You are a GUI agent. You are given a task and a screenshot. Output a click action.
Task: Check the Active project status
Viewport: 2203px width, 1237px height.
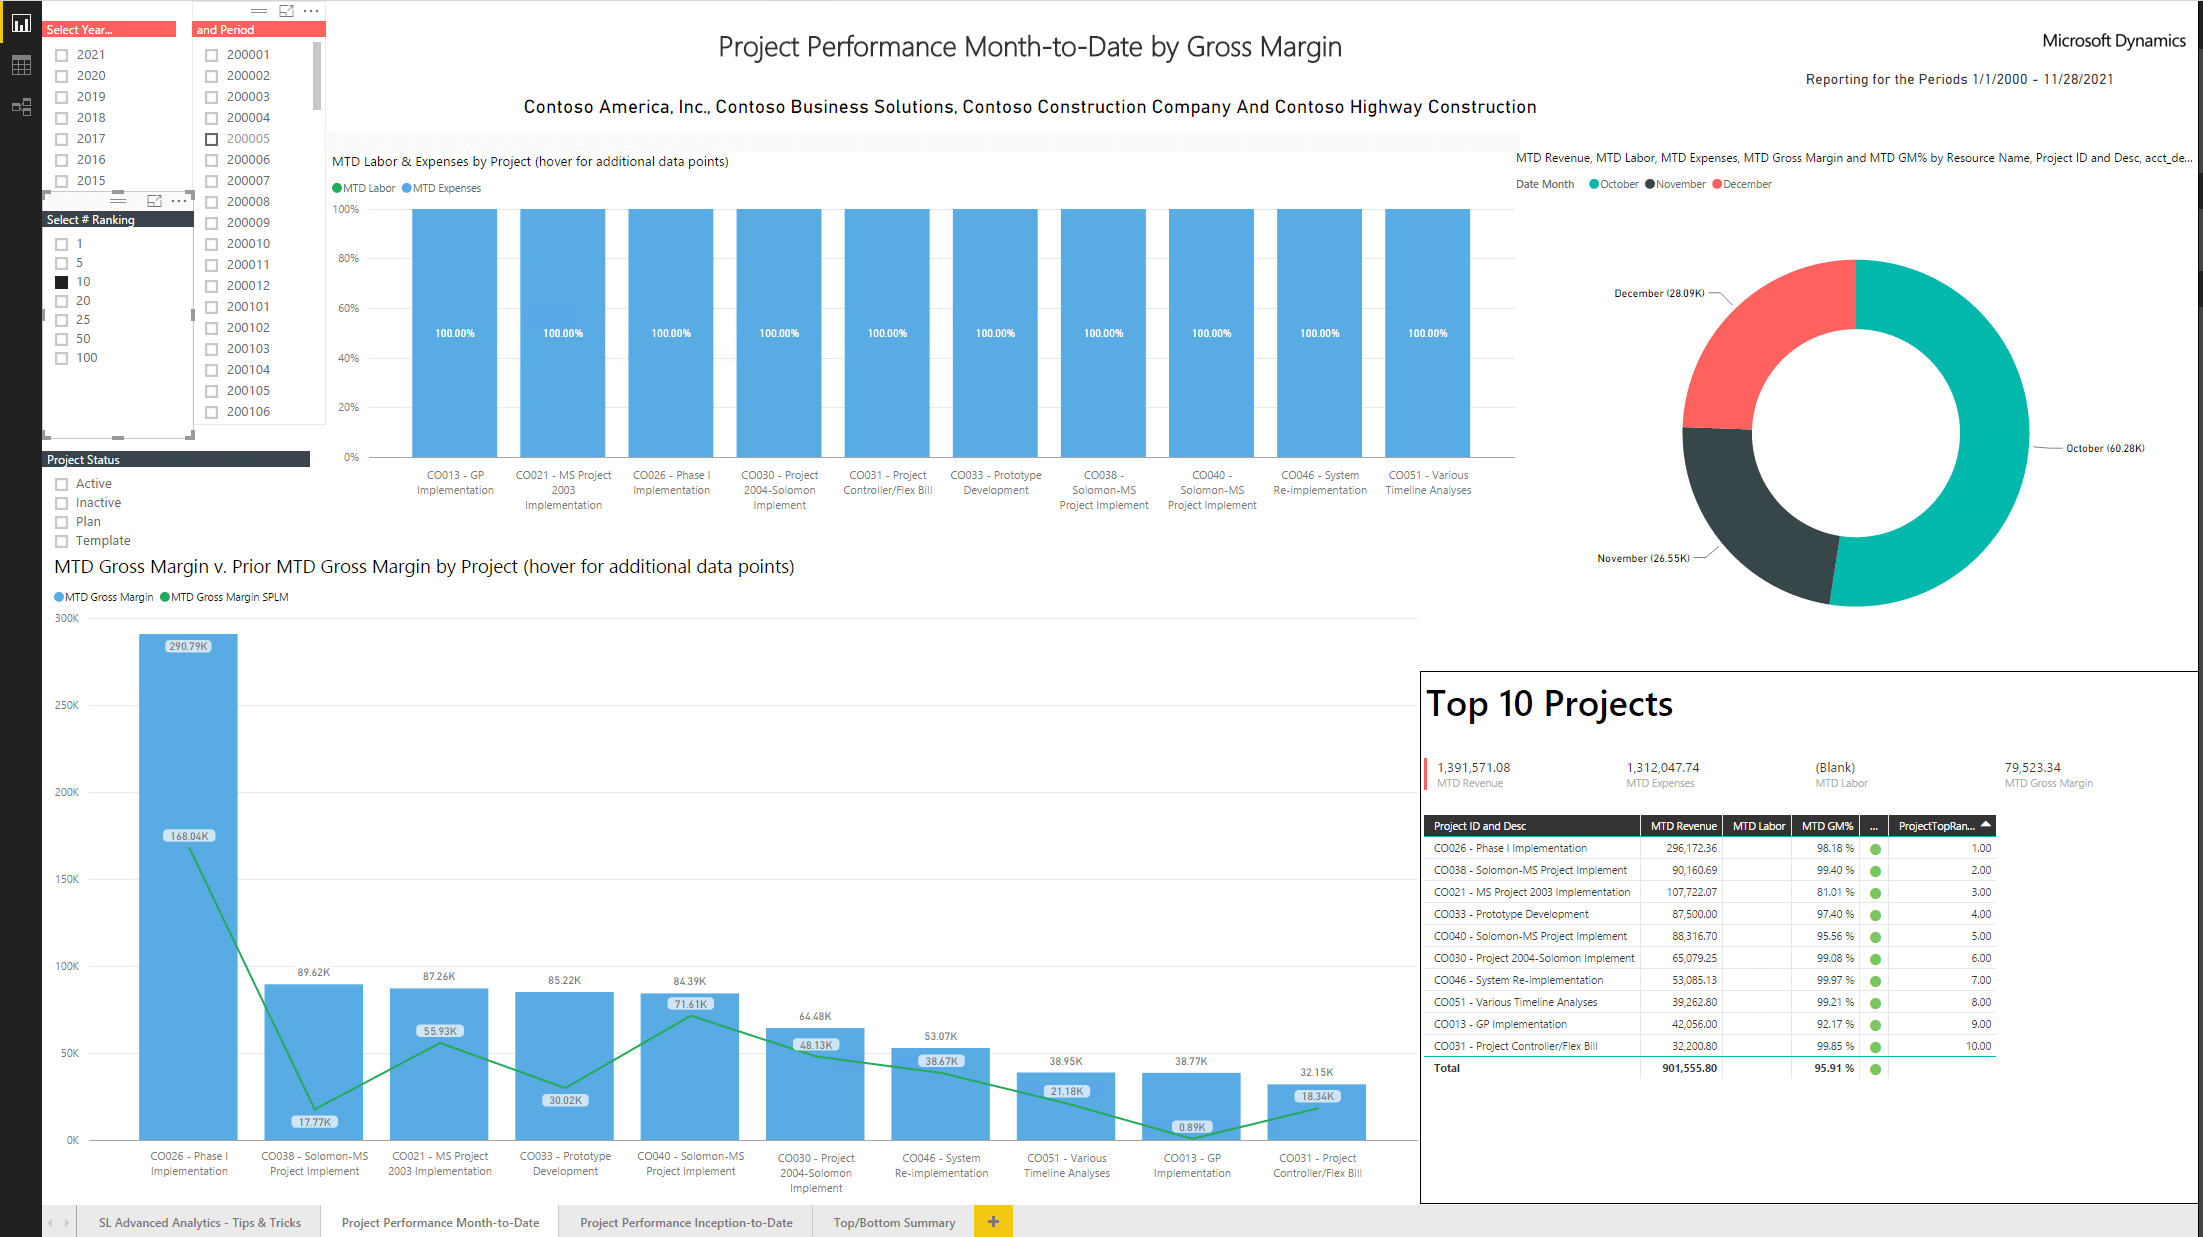click(62, 484)
